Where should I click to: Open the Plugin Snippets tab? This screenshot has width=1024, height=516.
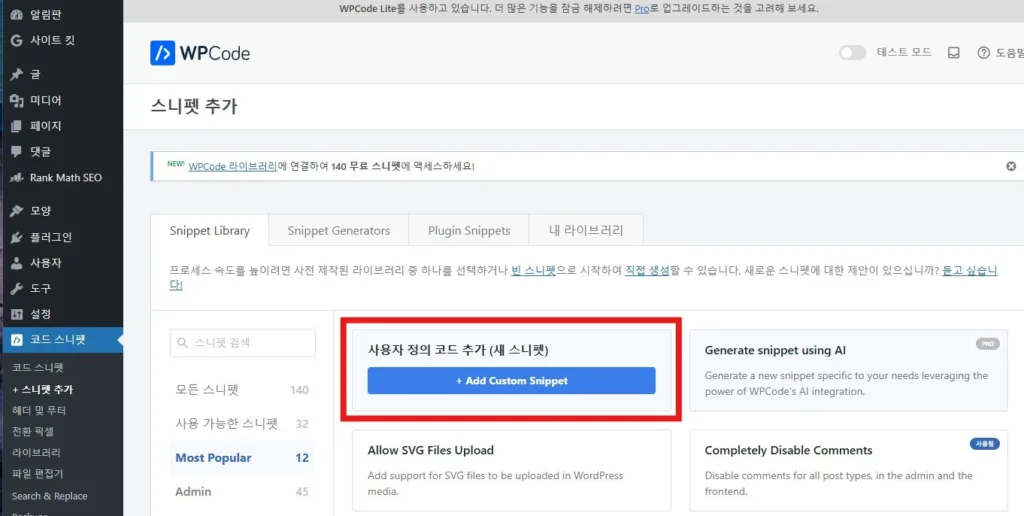469,231
